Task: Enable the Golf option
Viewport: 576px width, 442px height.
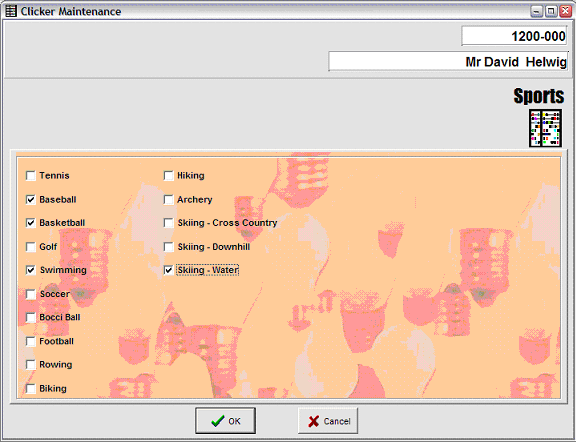Action: tap(31, 247)
